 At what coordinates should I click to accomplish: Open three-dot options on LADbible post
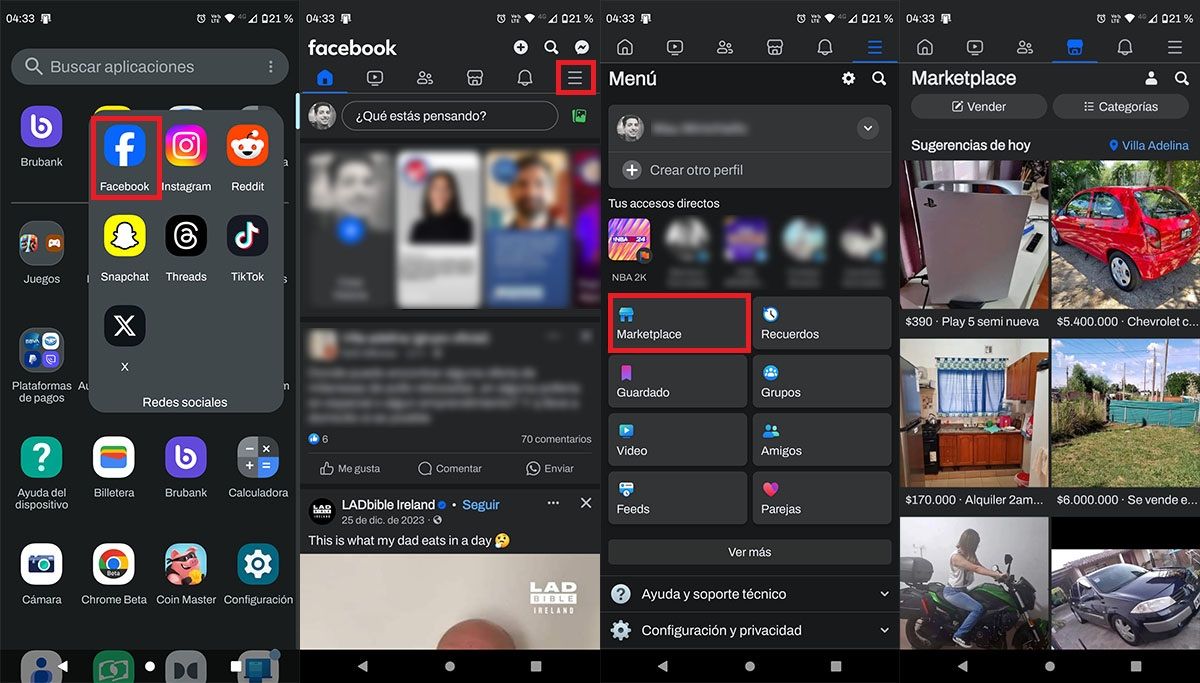pyautogui.click(x=553, y=503)
